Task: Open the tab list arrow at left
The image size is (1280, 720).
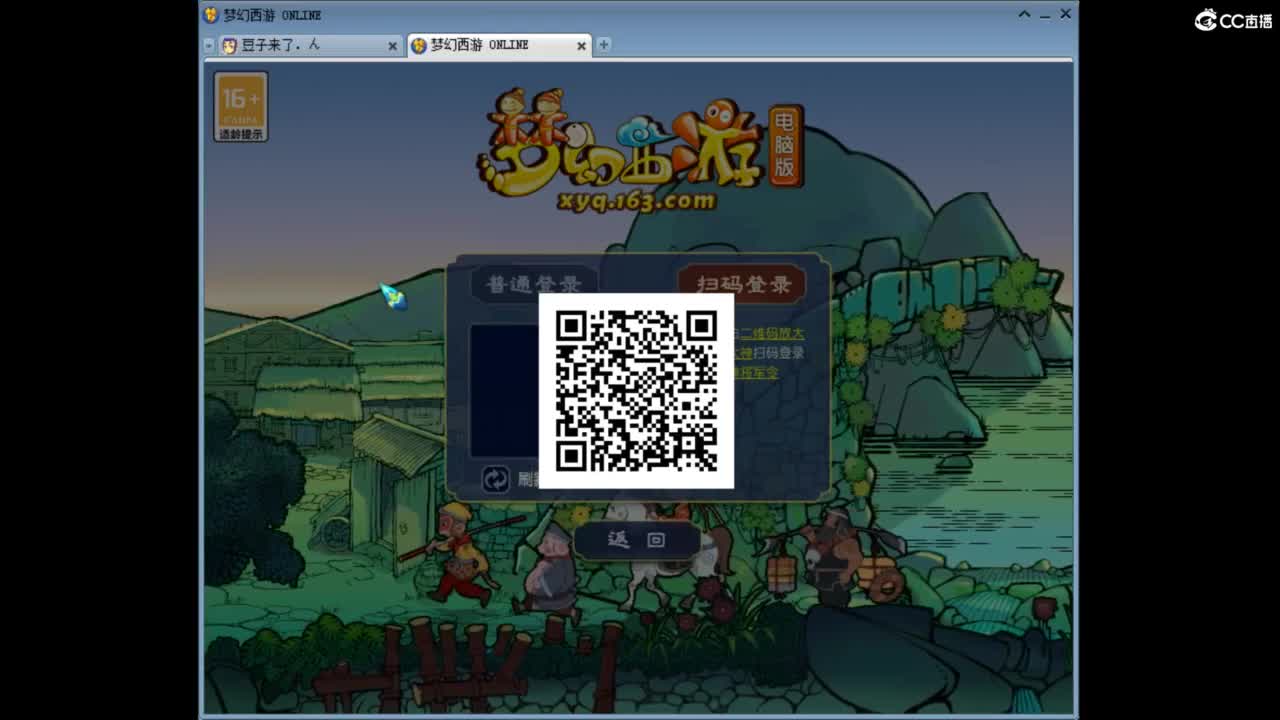Action: [x=209, y=45]
